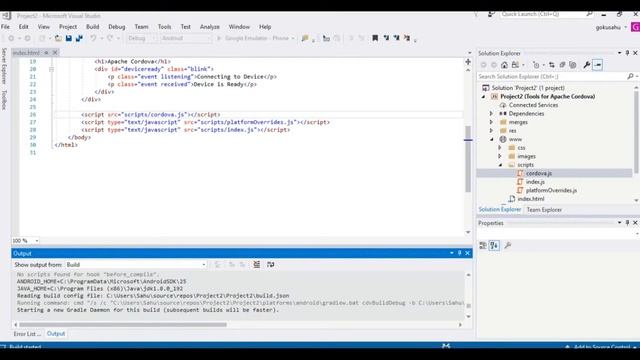Open the Android platform dropdown

(x=186, y=38)
